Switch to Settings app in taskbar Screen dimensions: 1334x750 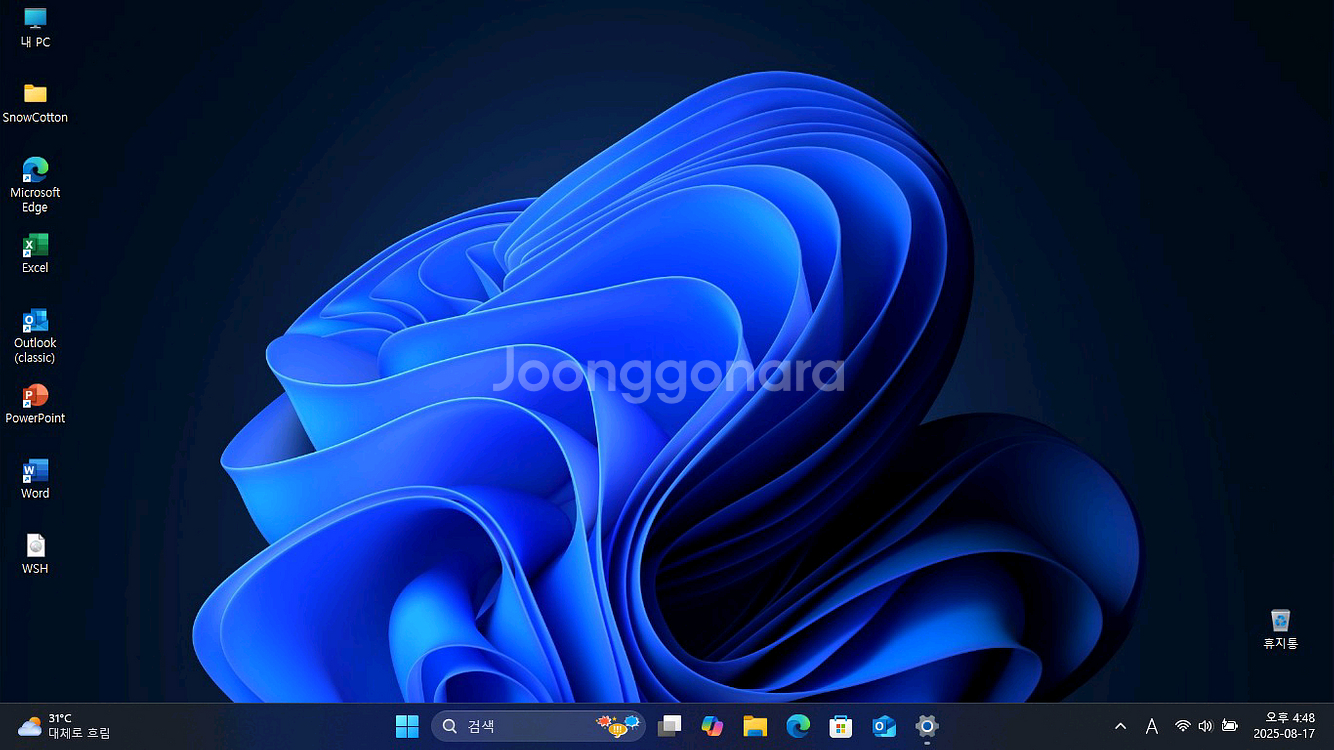[x=927, y=726]
